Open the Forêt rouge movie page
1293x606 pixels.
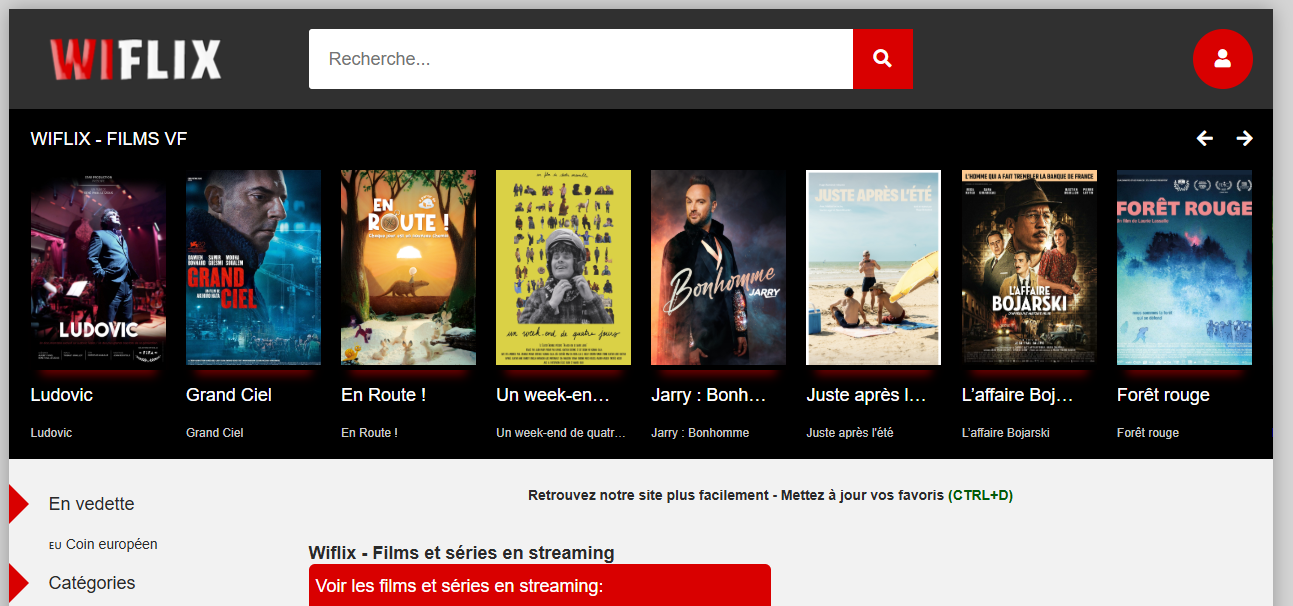pyautogui.click(x=1183, y=267)
